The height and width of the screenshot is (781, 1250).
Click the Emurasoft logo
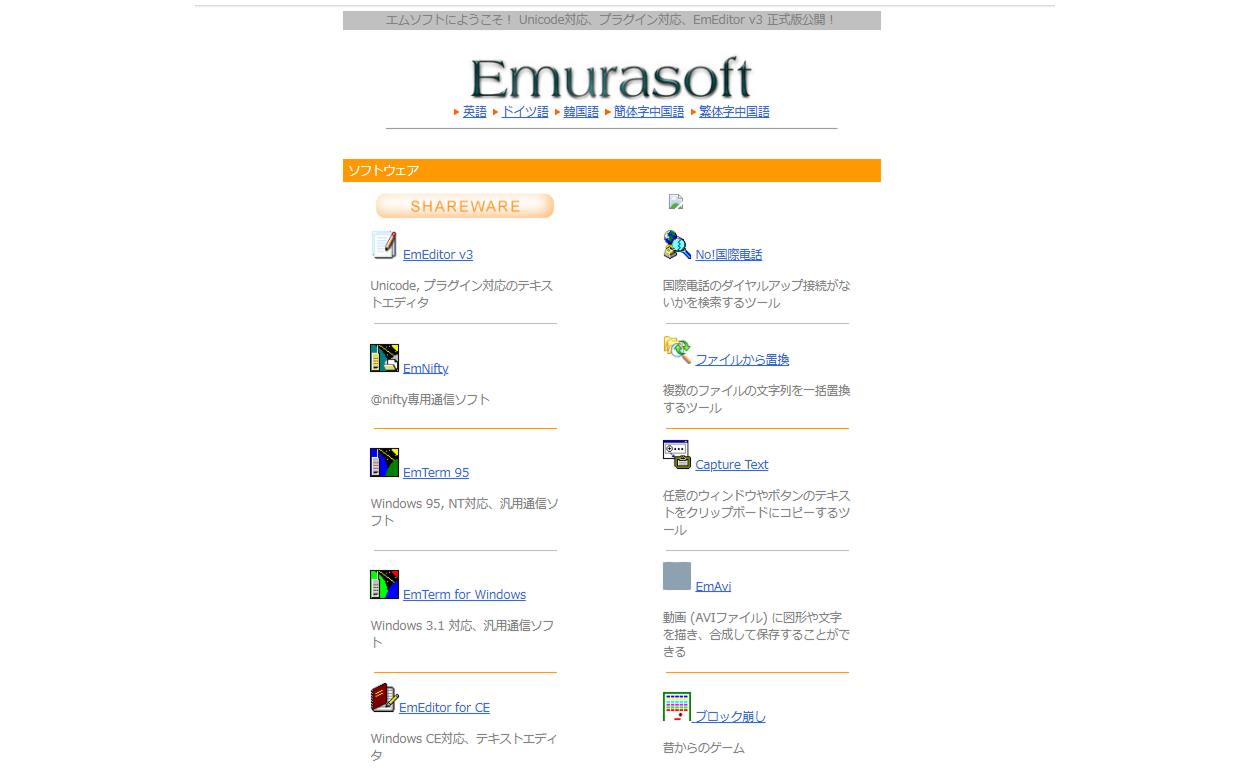611,78
